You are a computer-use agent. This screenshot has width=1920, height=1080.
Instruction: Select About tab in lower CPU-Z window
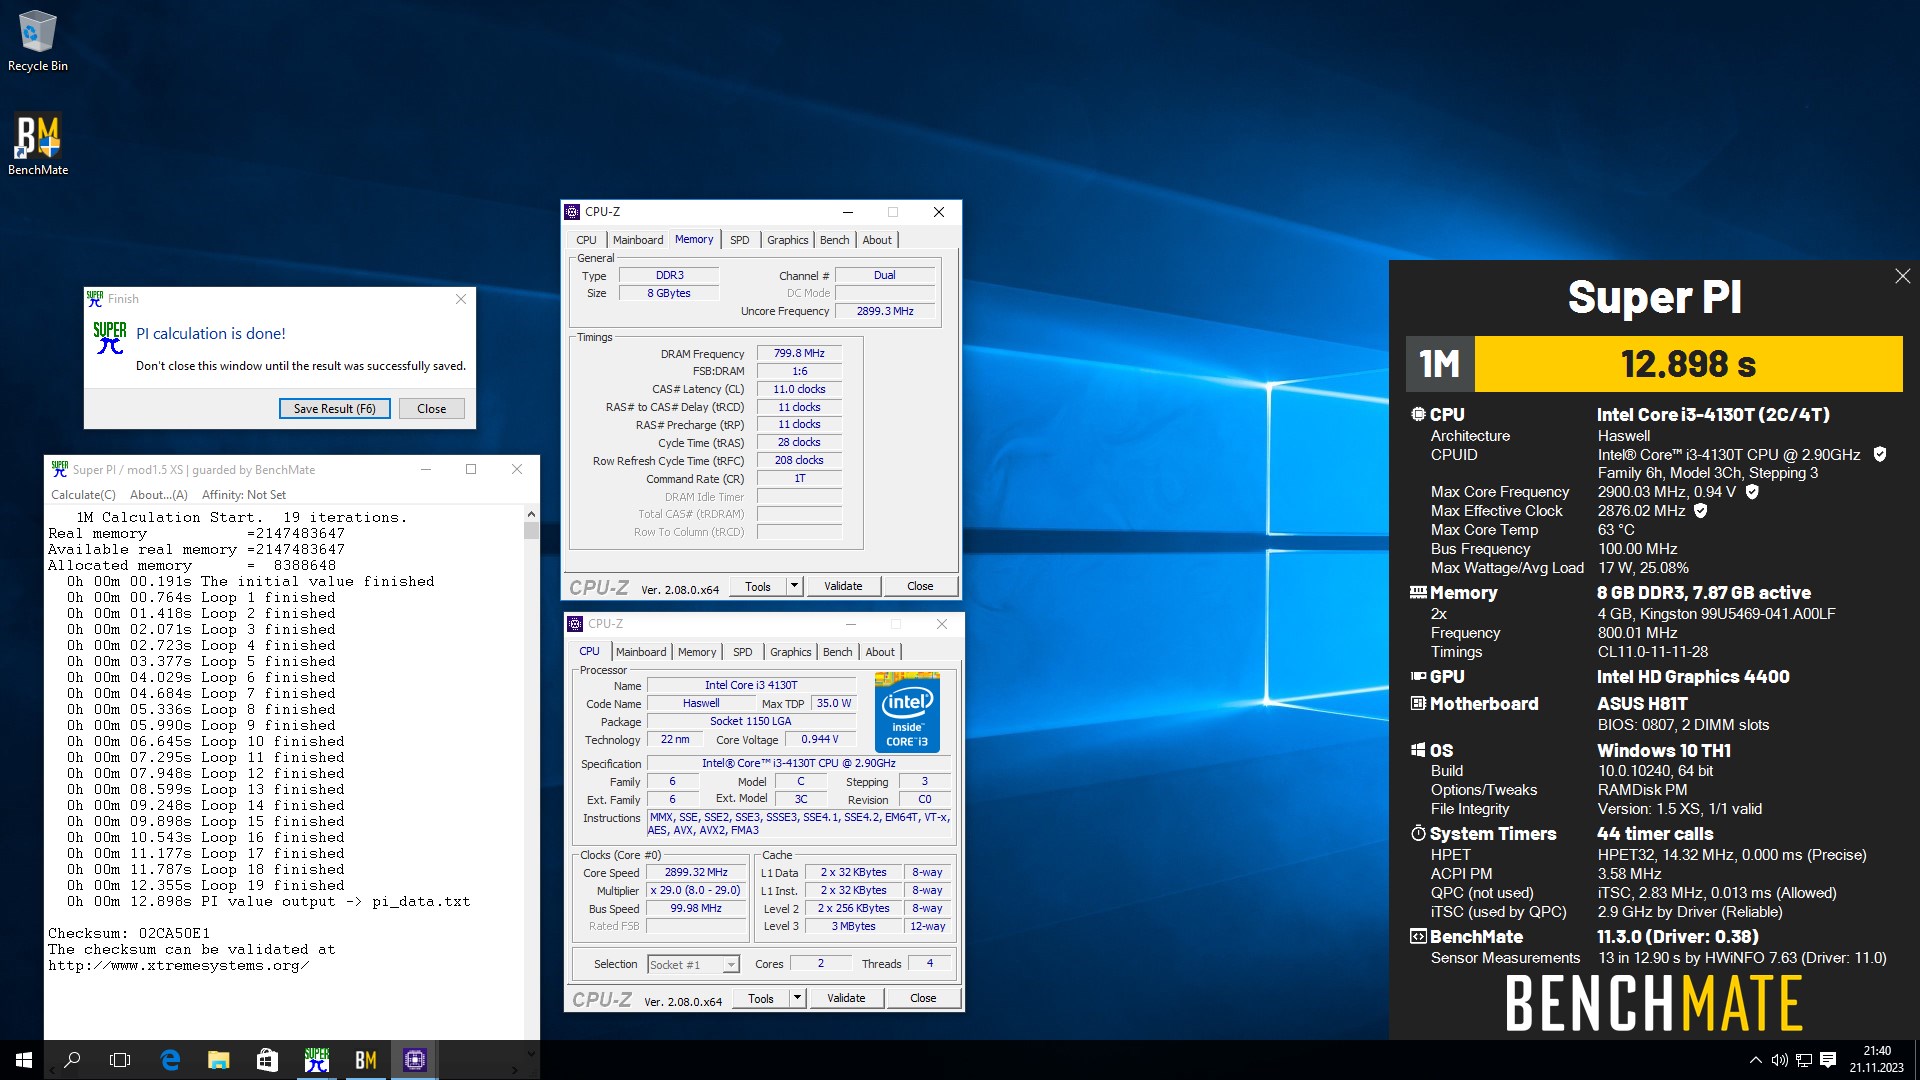[880, 652]
